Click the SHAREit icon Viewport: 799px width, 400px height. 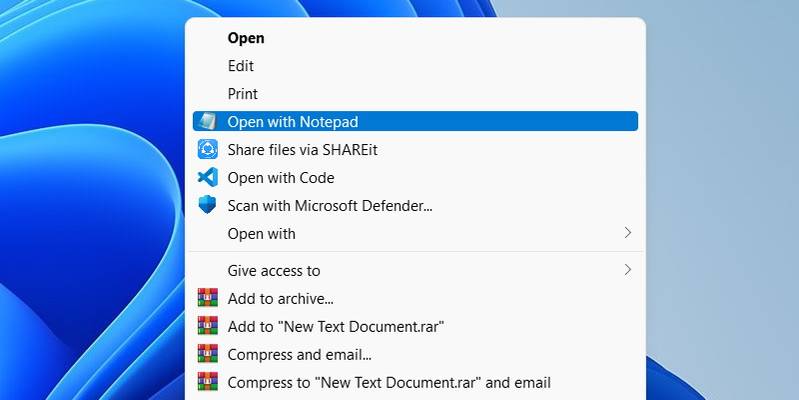click(207, 149)
